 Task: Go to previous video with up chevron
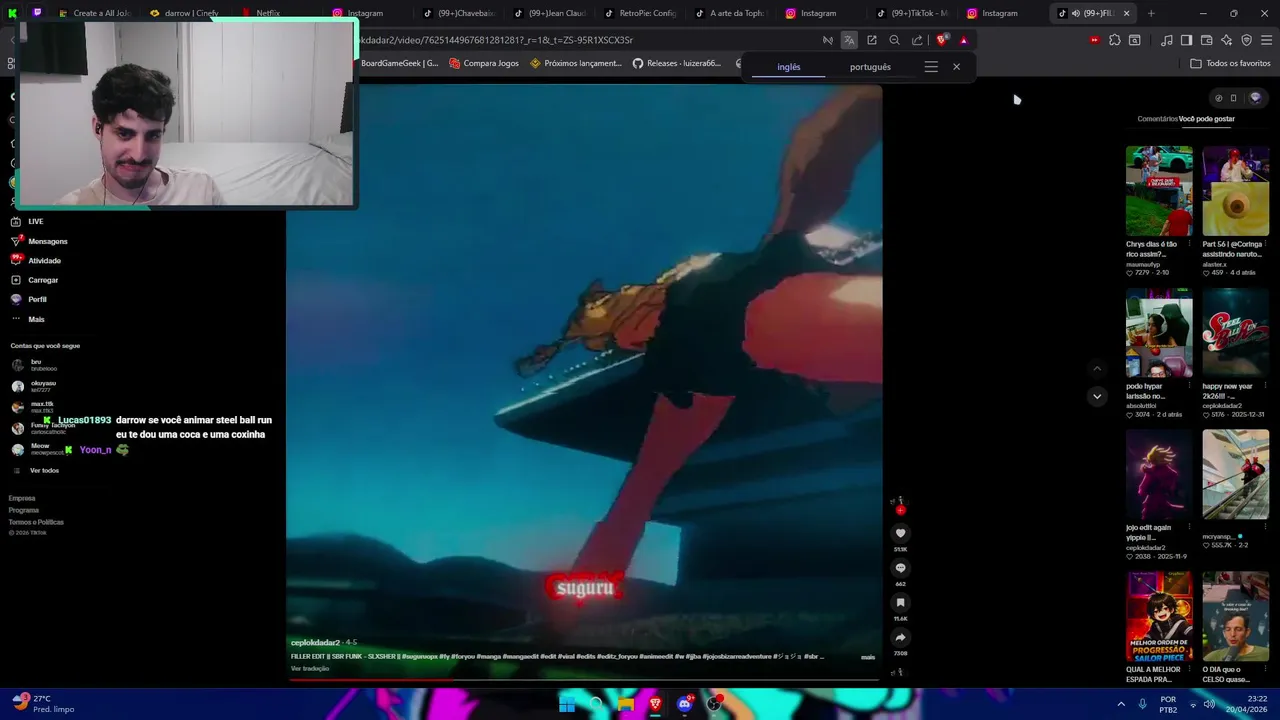point(1097,368)
